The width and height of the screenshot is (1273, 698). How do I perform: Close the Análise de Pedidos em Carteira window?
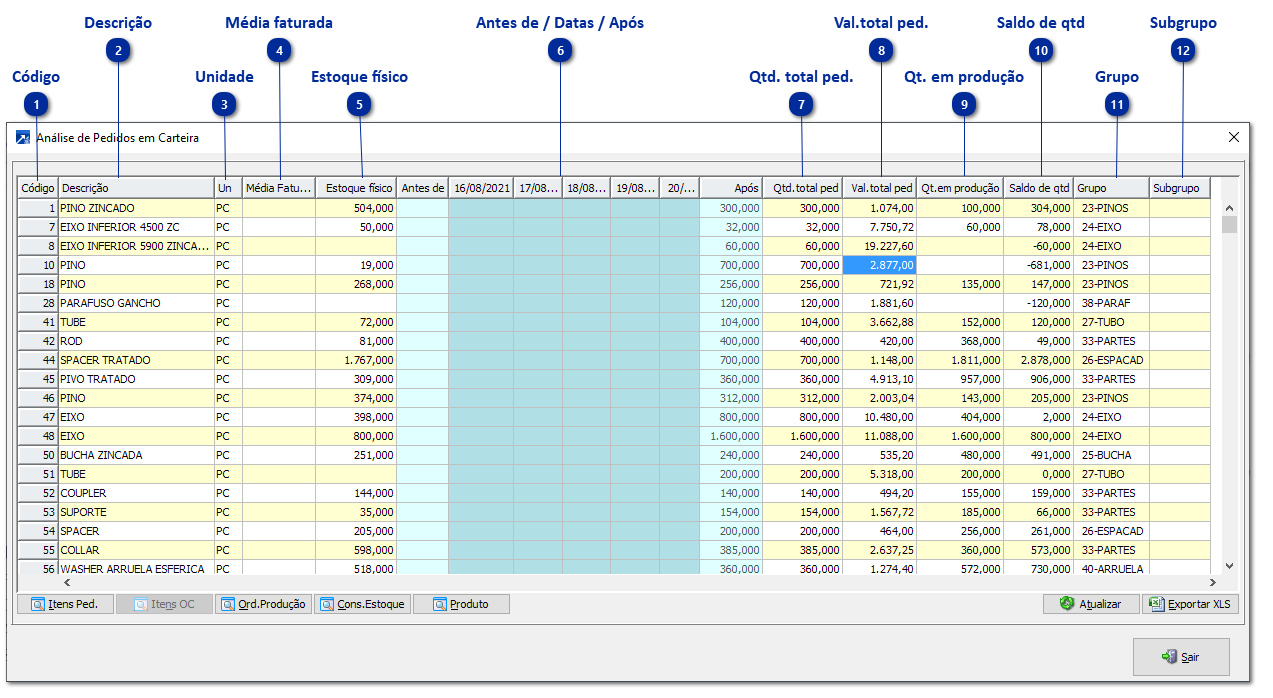click(x=1233, y=137)
